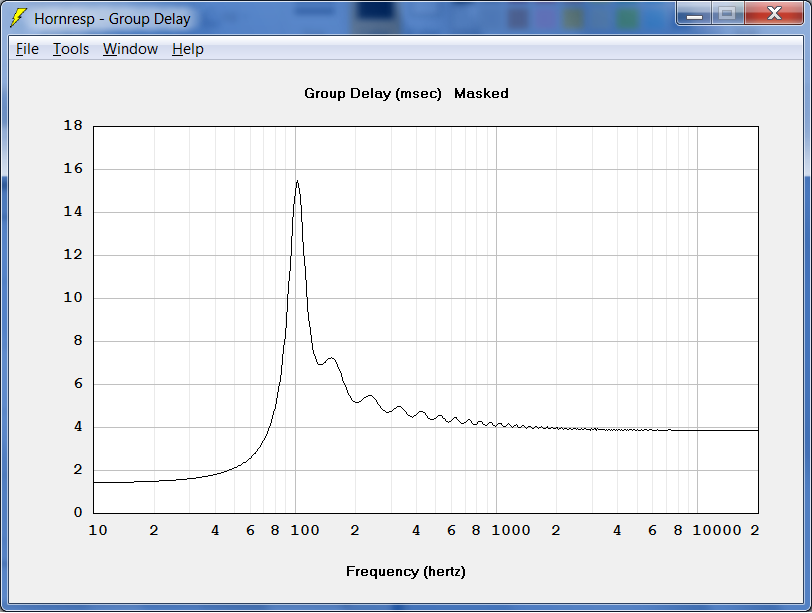This screenshot has height=613, width=812.
Task: Maximize the Hornresp window
Action: pos(728,14)
